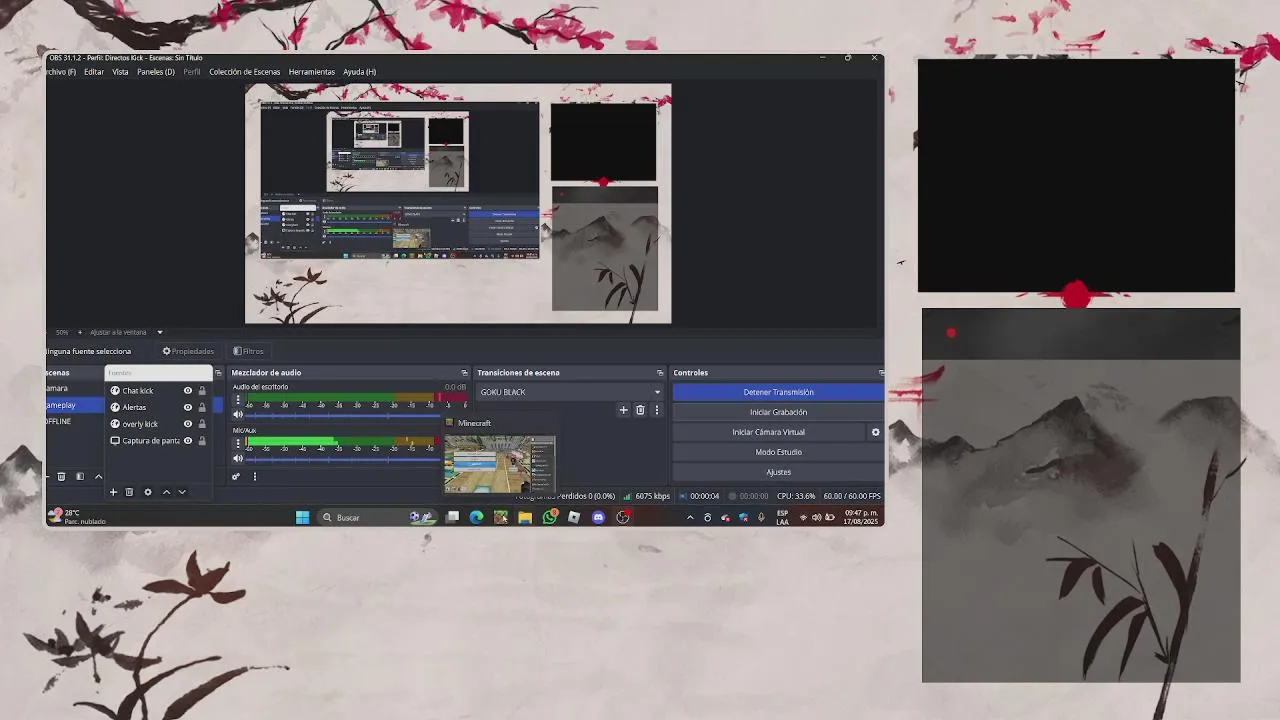The height and width of the screenshot is (720, 1280).
Task: Move scene up in Escenas toolbar
Action: pyautogui.click(x=98, y=476)
